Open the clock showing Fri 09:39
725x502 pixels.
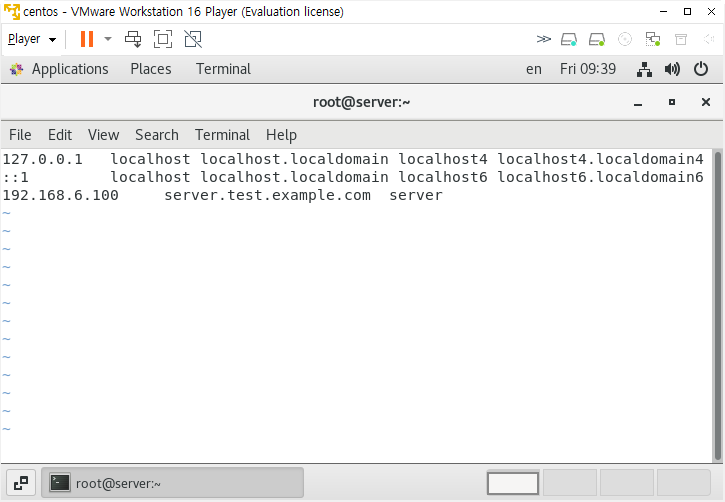tap(588, 69)
